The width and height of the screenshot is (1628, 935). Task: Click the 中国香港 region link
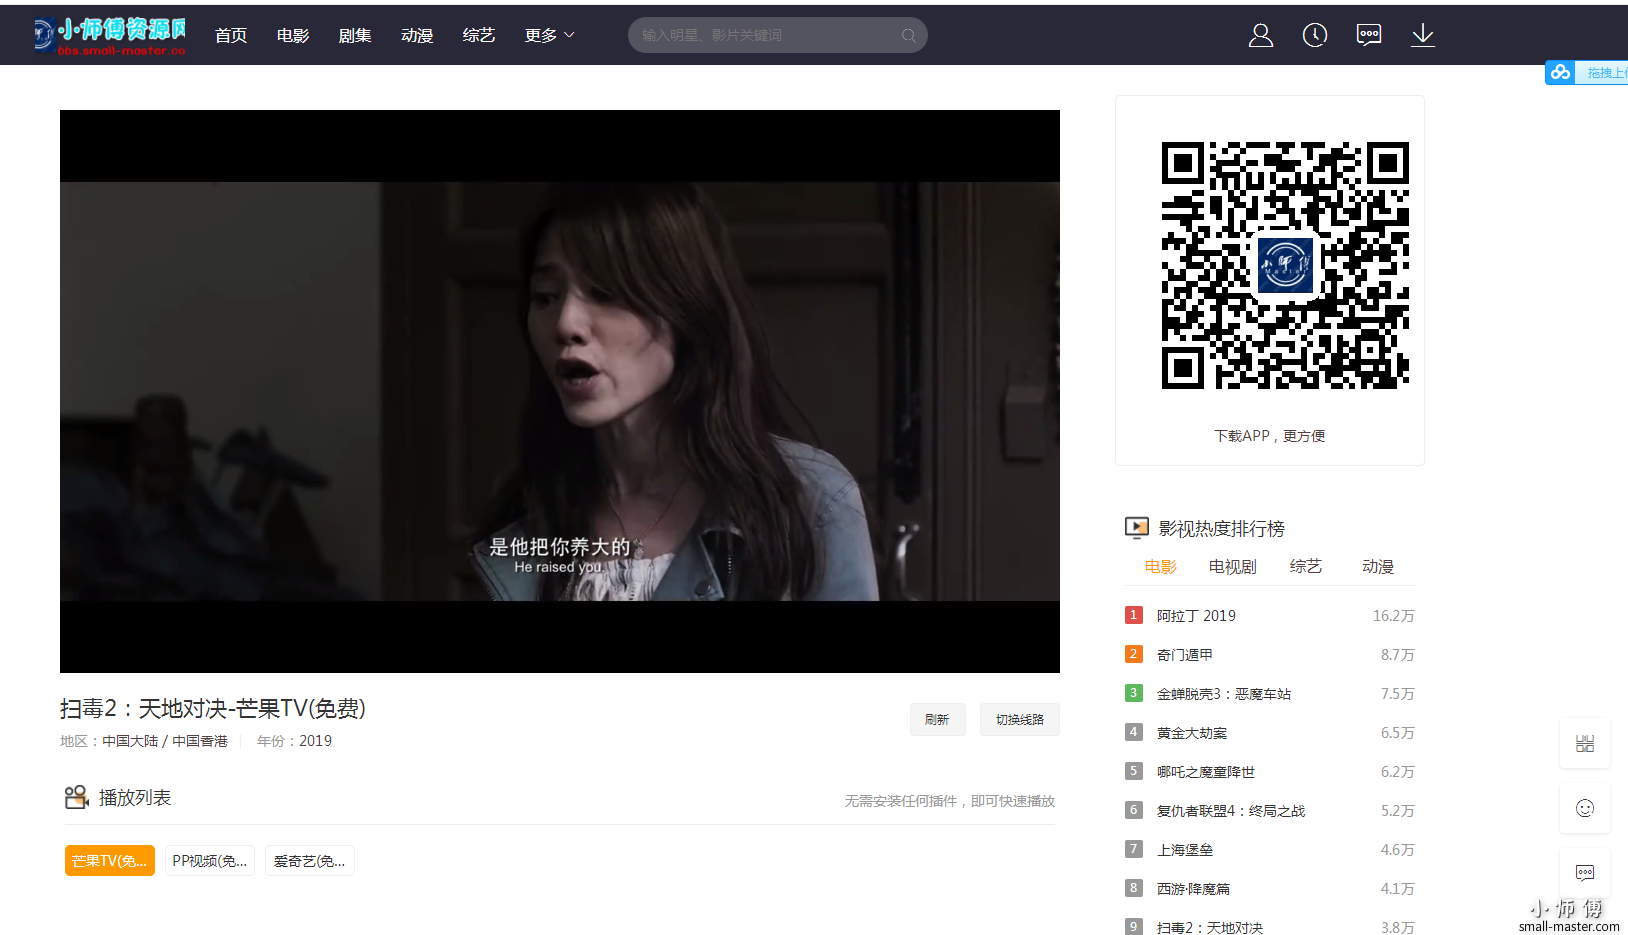[x=200, y=741]
